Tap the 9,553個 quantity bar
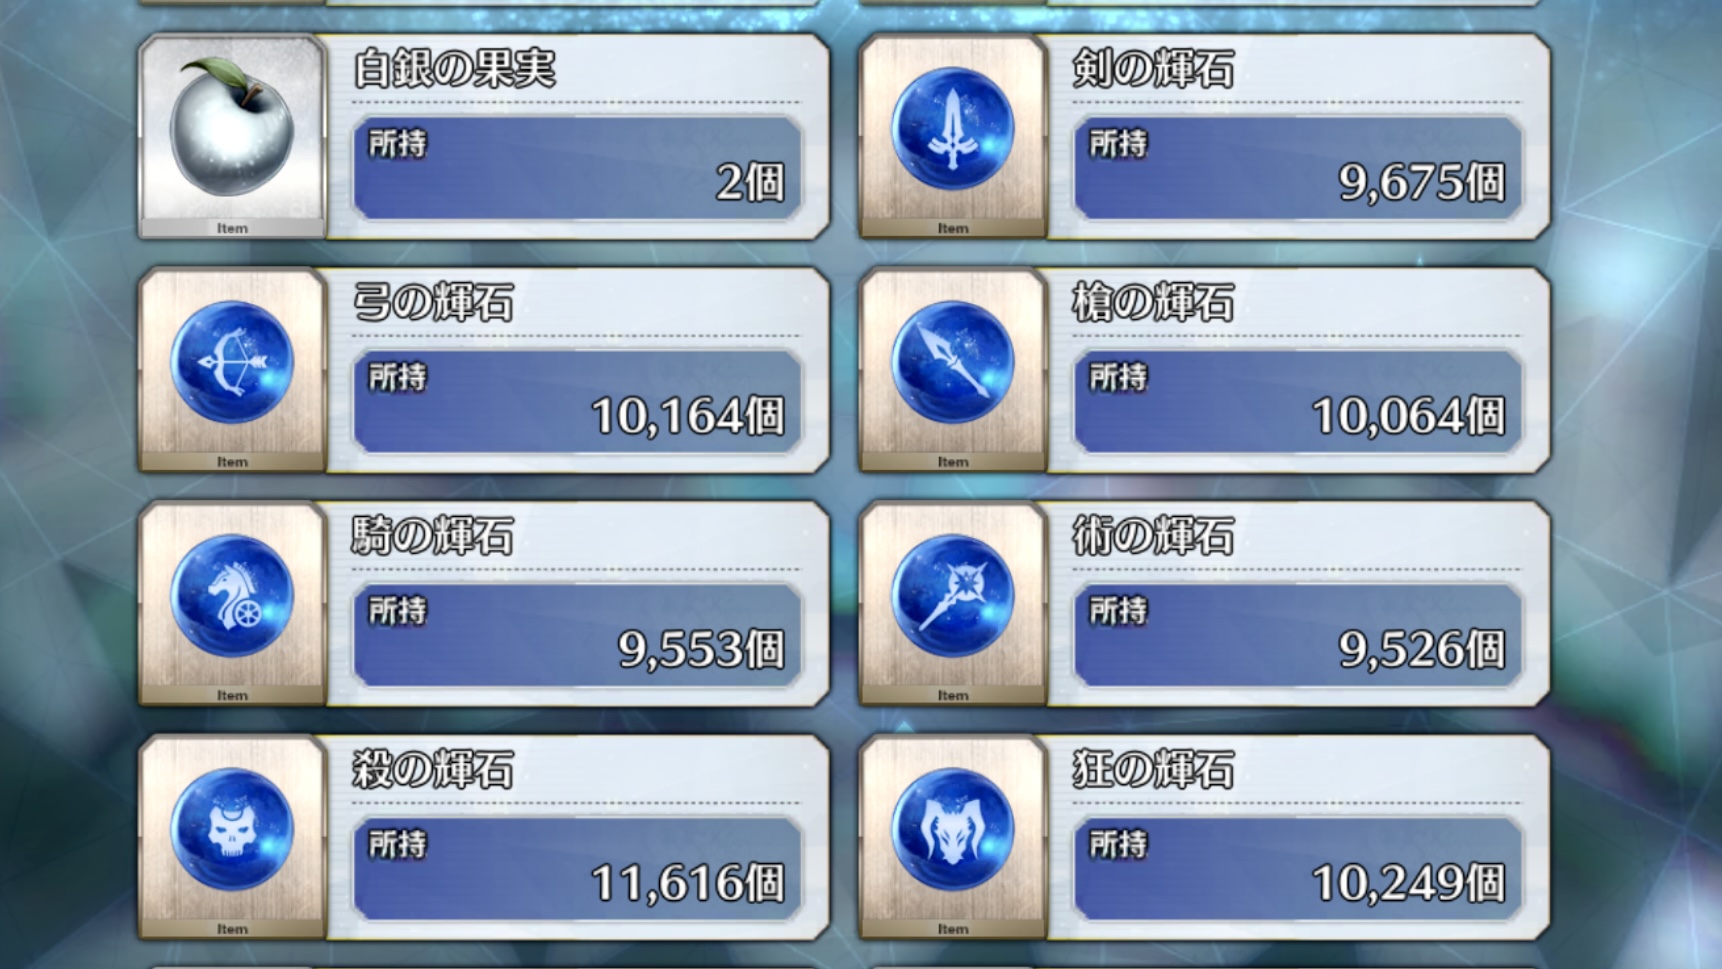Viewport: 1722px width, 969px height. (577, 635)
